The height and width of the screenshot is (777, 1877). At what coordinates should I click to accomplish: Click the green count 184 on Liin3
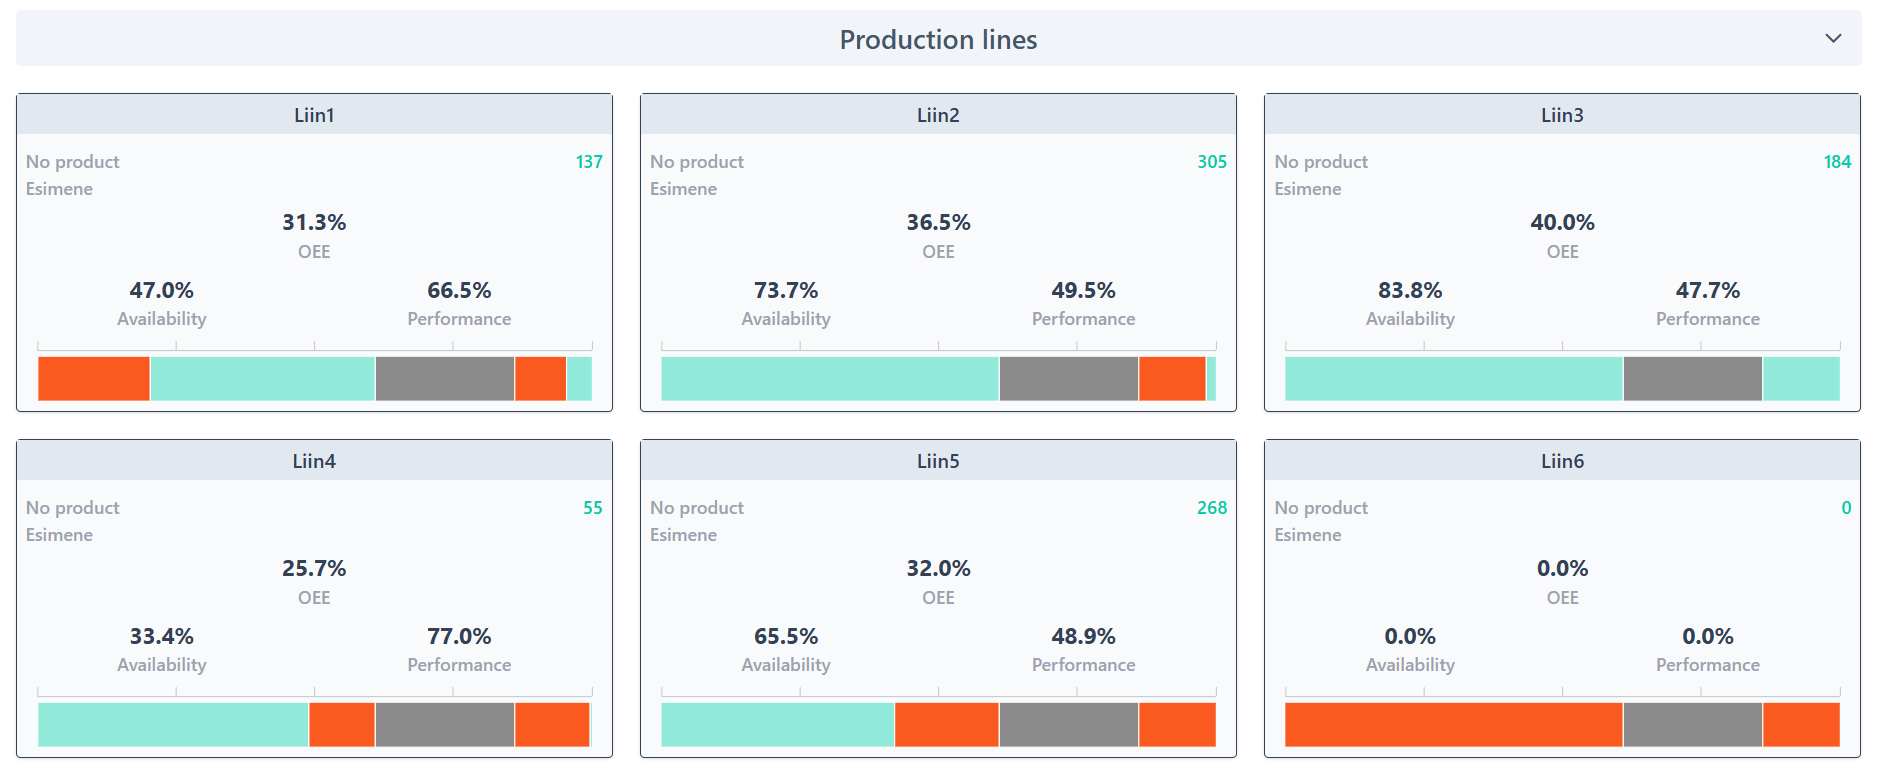tap(1837, 162)
